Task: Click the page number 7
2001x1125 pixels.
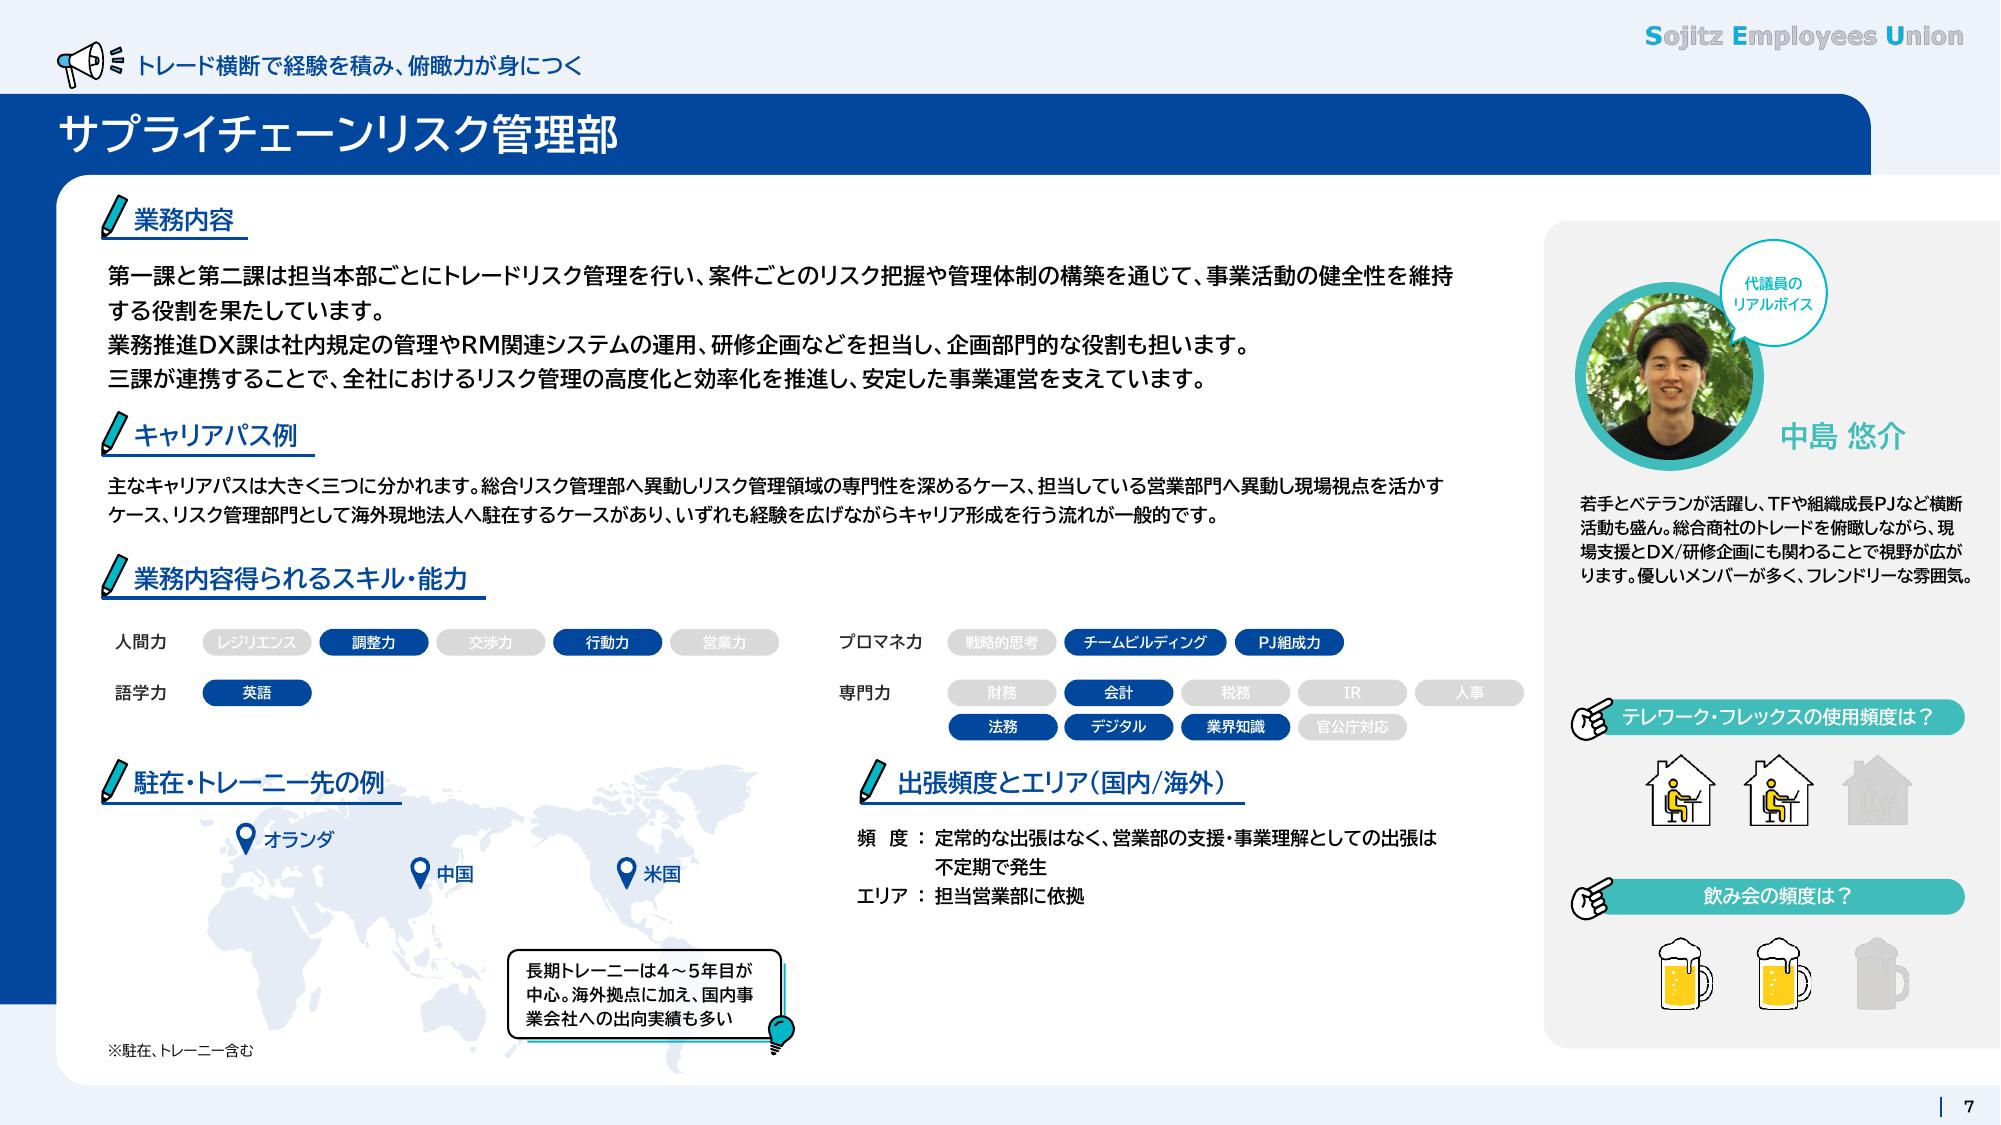Action: point(1969,1106)
